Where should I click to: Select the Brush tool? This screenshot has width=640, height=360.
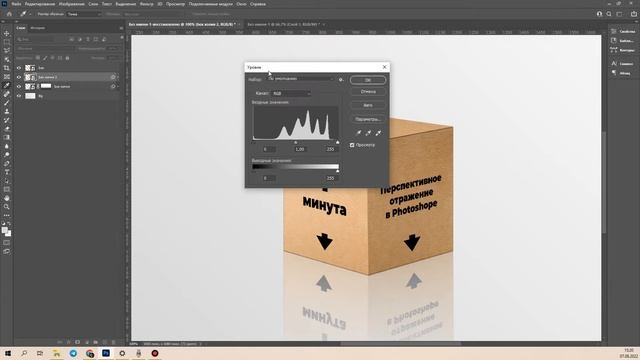pyautogui.click(x=7, y=102)
